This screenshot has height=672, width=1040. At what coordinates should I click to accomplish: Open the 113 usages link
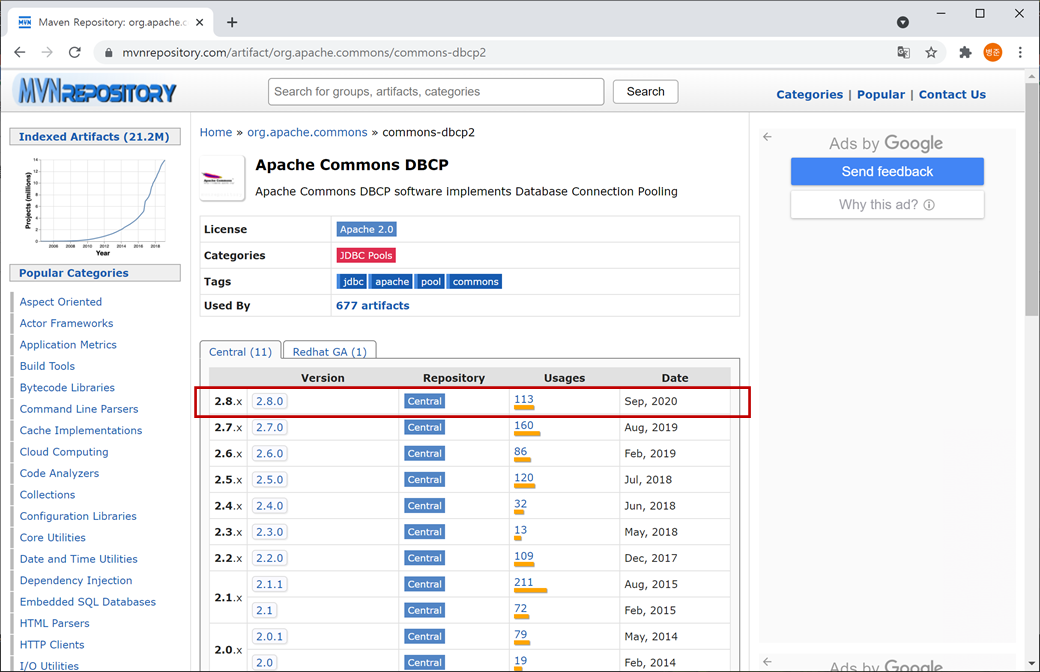click(x=524, y=399)
